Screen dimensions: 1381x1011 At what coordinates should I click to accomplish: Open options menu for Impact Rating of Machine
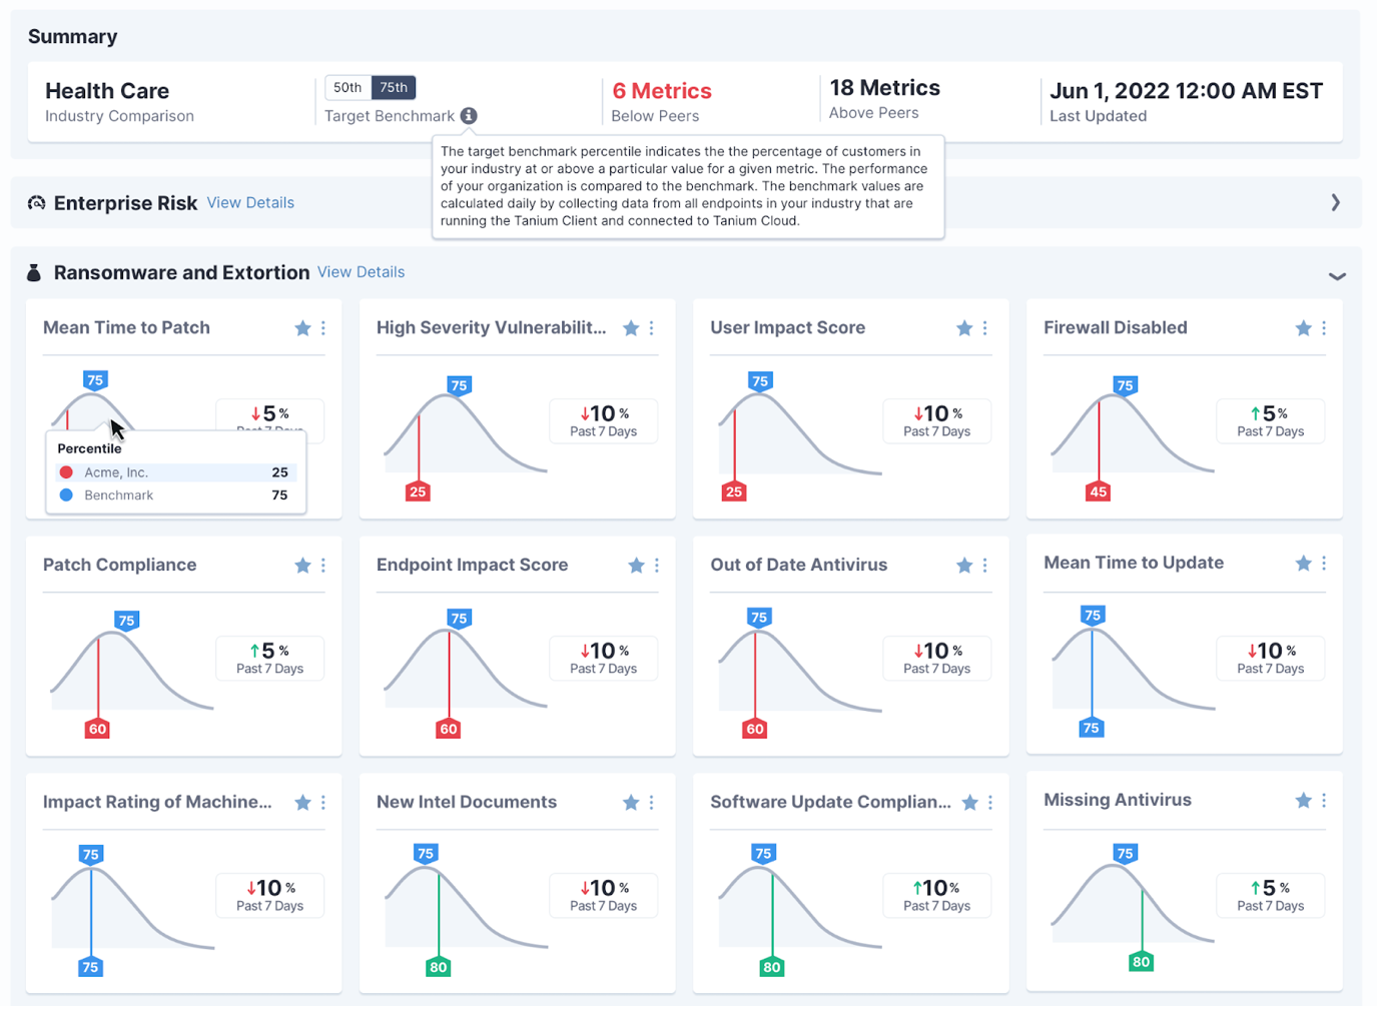pos(323,803)
